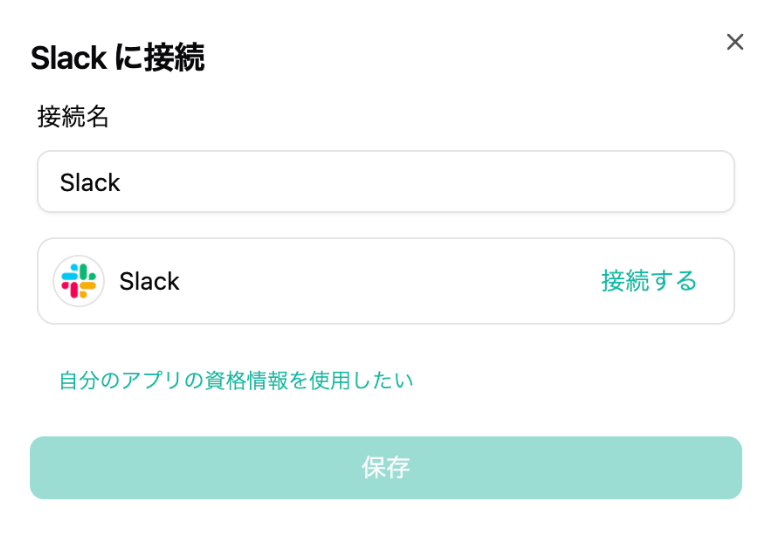The width and height of the screenshot is (766, 536).
Task: Click the word Slack in dialog heading
Action: tap(68, 58)
